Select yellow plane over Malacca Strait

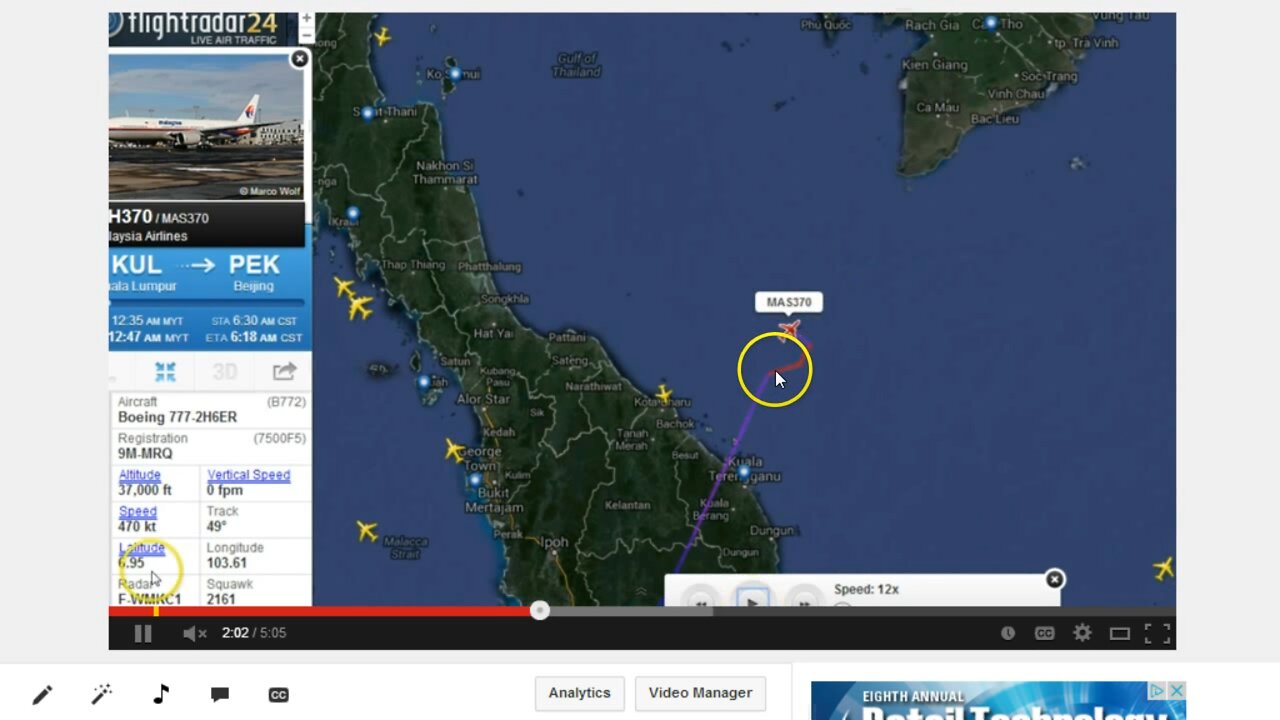tap(367, 531)
